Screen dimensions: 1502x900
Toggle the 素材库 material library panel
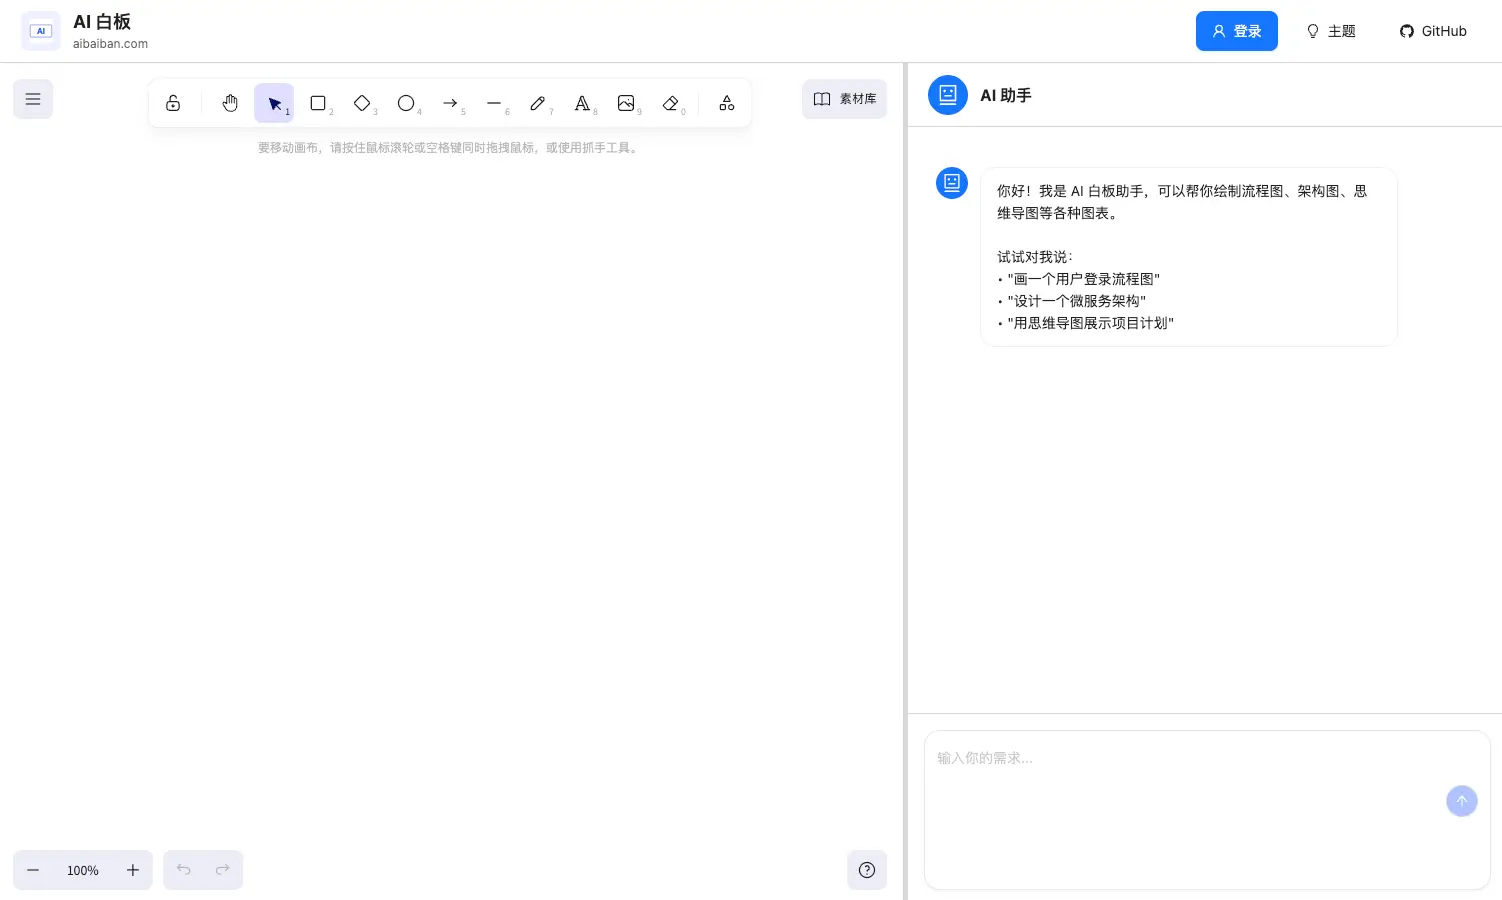click(x=844, y=99)
